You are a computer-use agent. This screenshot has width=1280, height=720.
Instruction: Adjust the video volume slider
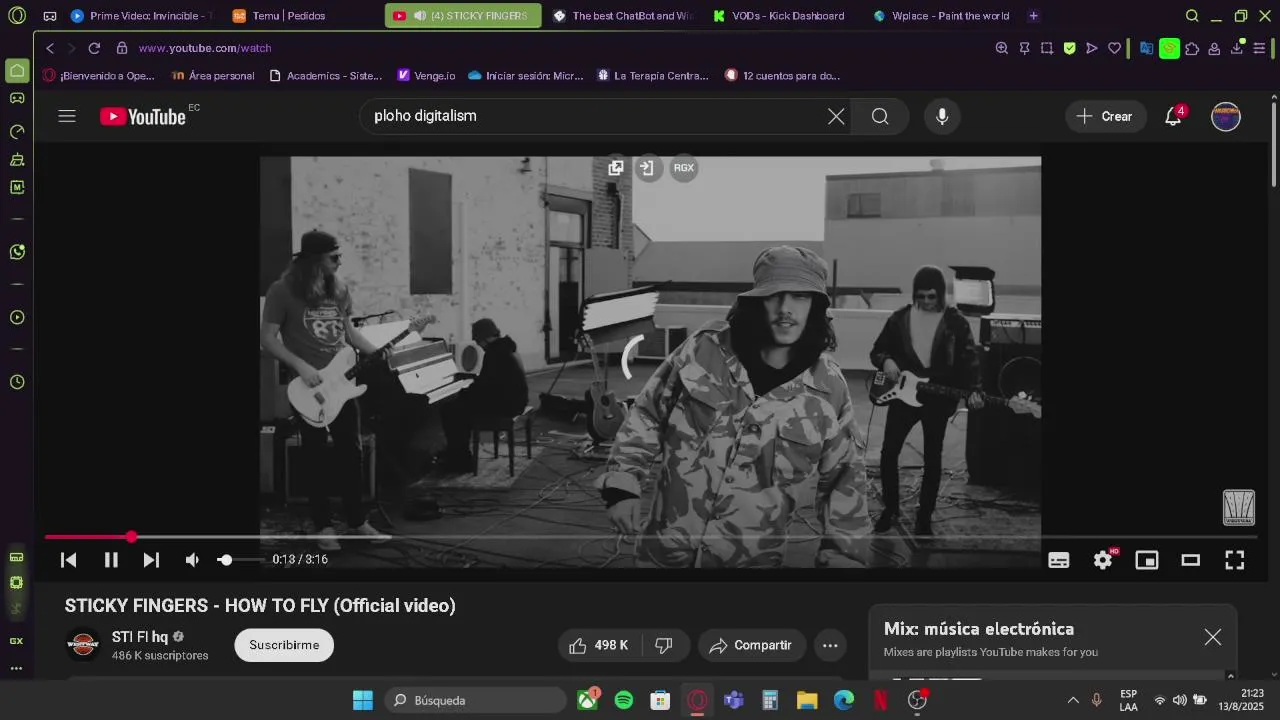pyautogui.click(x=240, y=560)
